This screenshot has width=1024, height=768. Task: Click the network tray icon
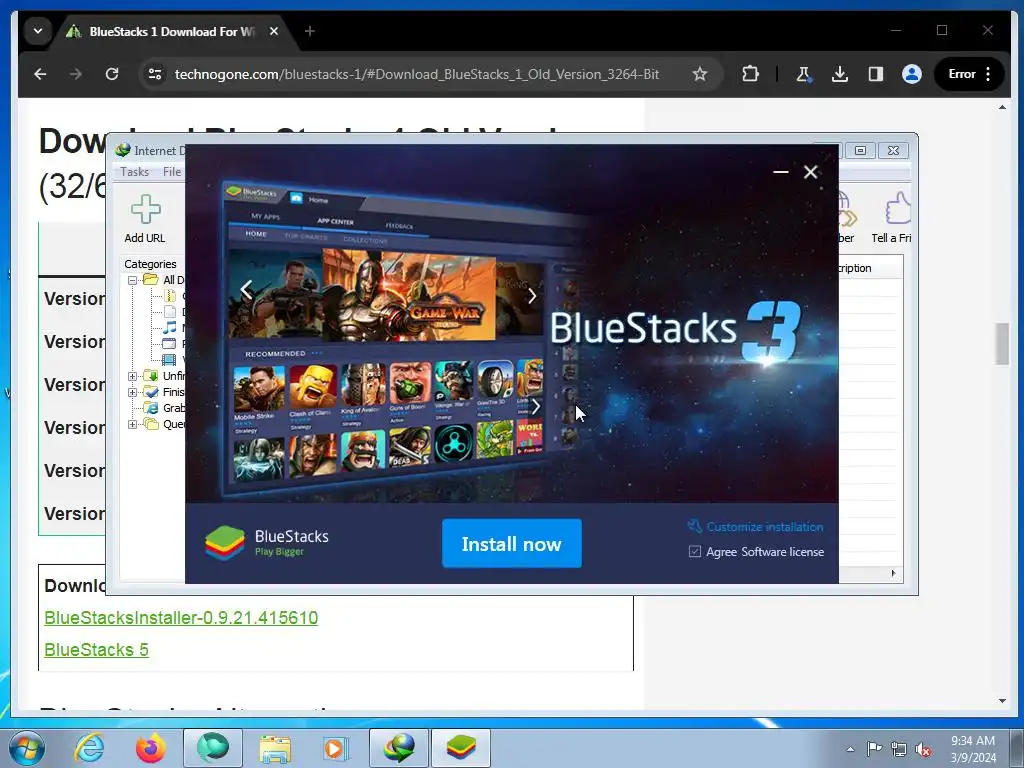click(x=899, y=749)
